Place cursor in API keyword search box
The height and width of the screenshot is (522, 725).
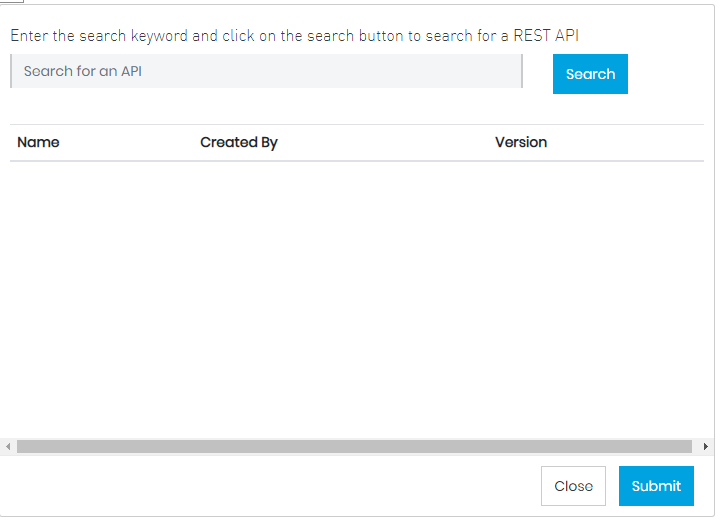tap(266, 71)
